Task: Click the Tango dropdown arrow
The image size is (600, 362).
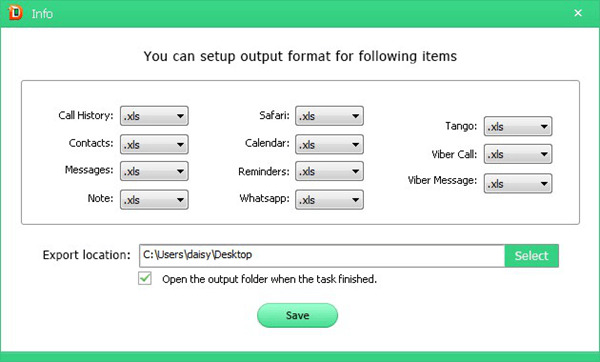Action: point(544,126)
